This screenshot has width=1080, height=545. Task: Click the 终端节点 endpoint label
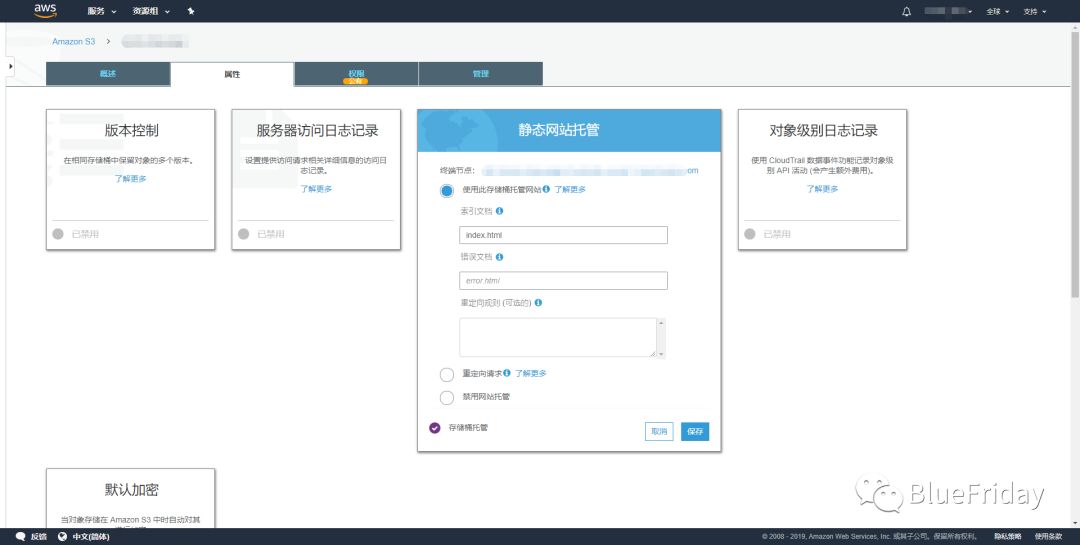pos(457,170)
